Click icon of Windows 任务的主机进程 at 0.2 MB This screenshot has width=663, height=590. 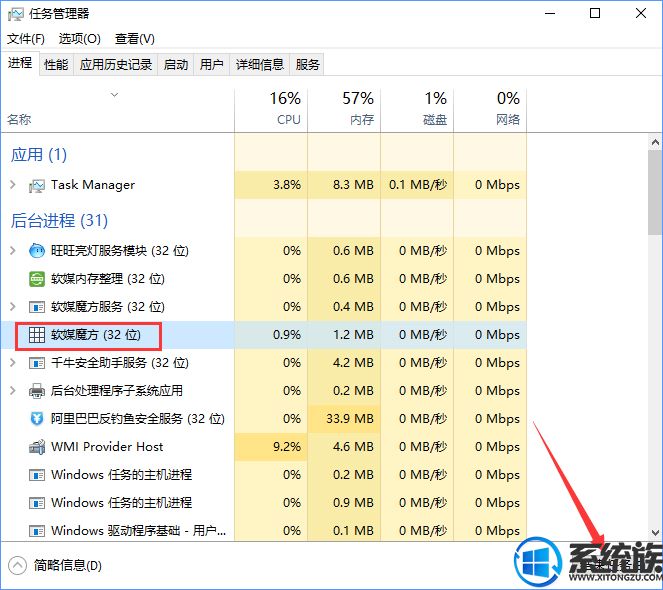pos(37,475)
